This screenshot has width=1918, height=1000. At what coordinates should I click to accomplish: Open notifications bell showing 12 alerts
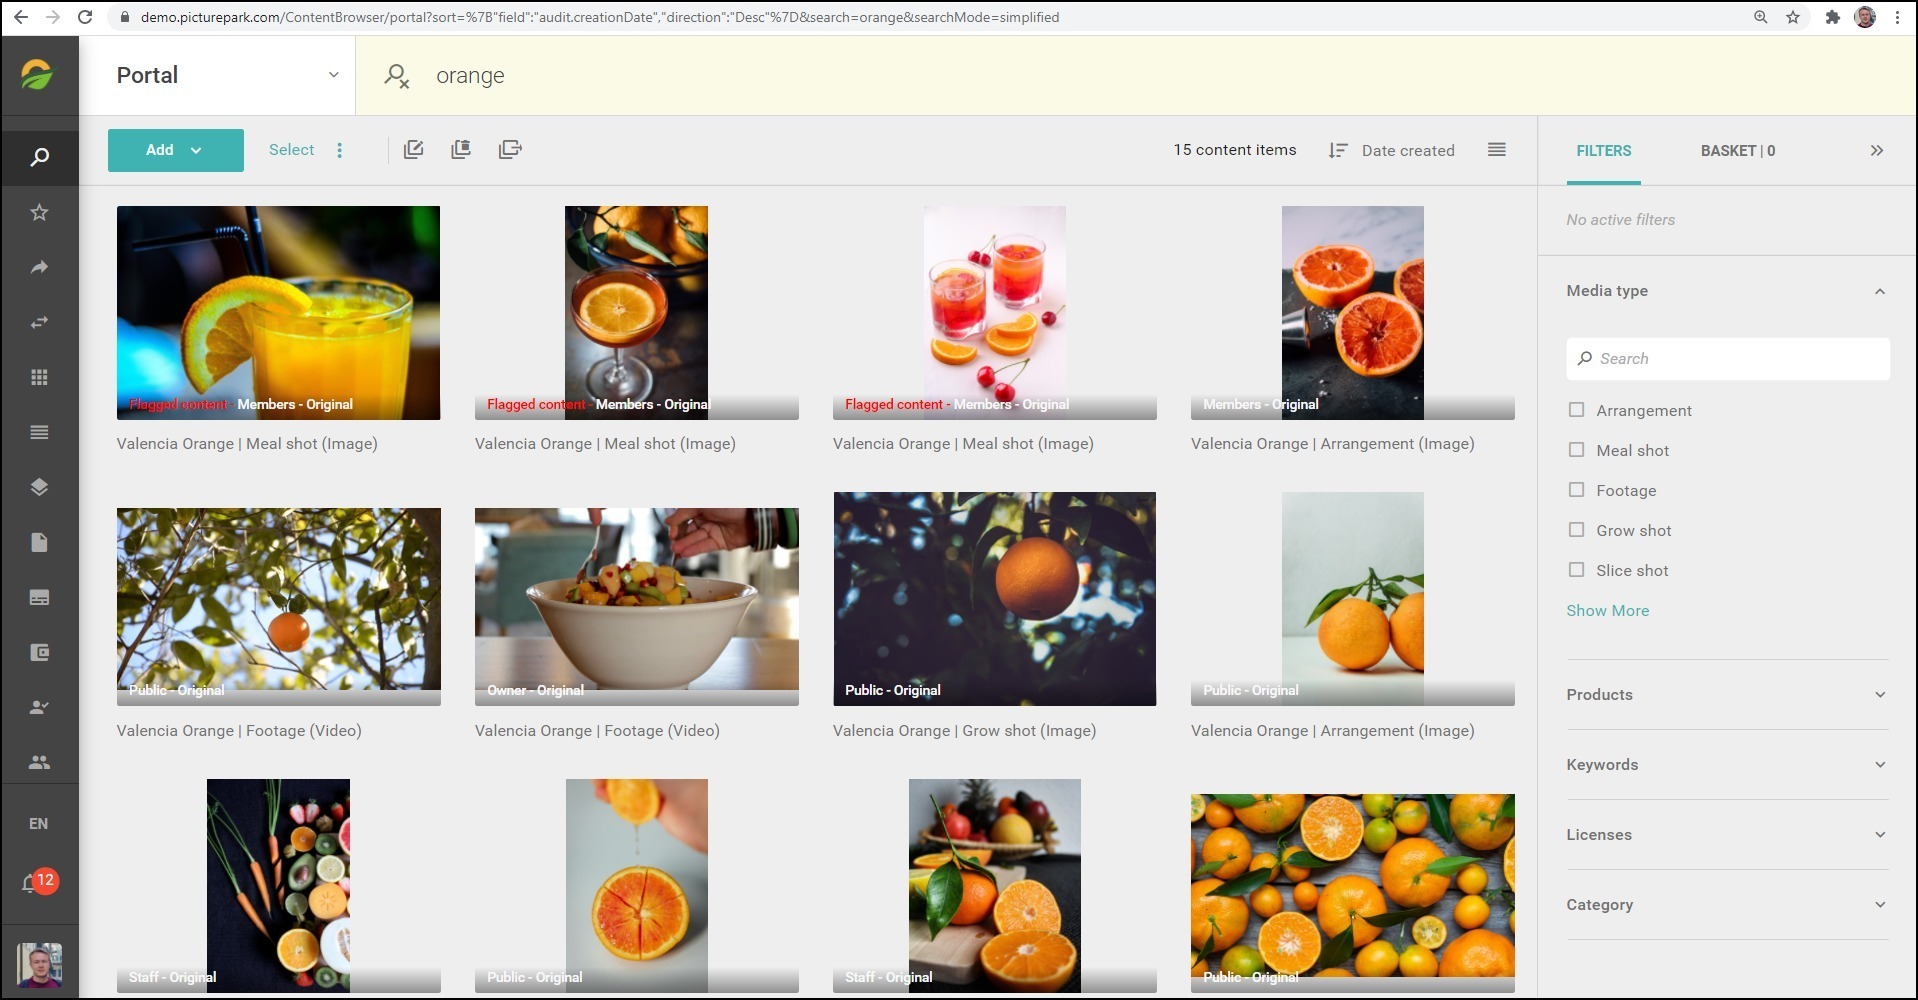pos(32,883)
